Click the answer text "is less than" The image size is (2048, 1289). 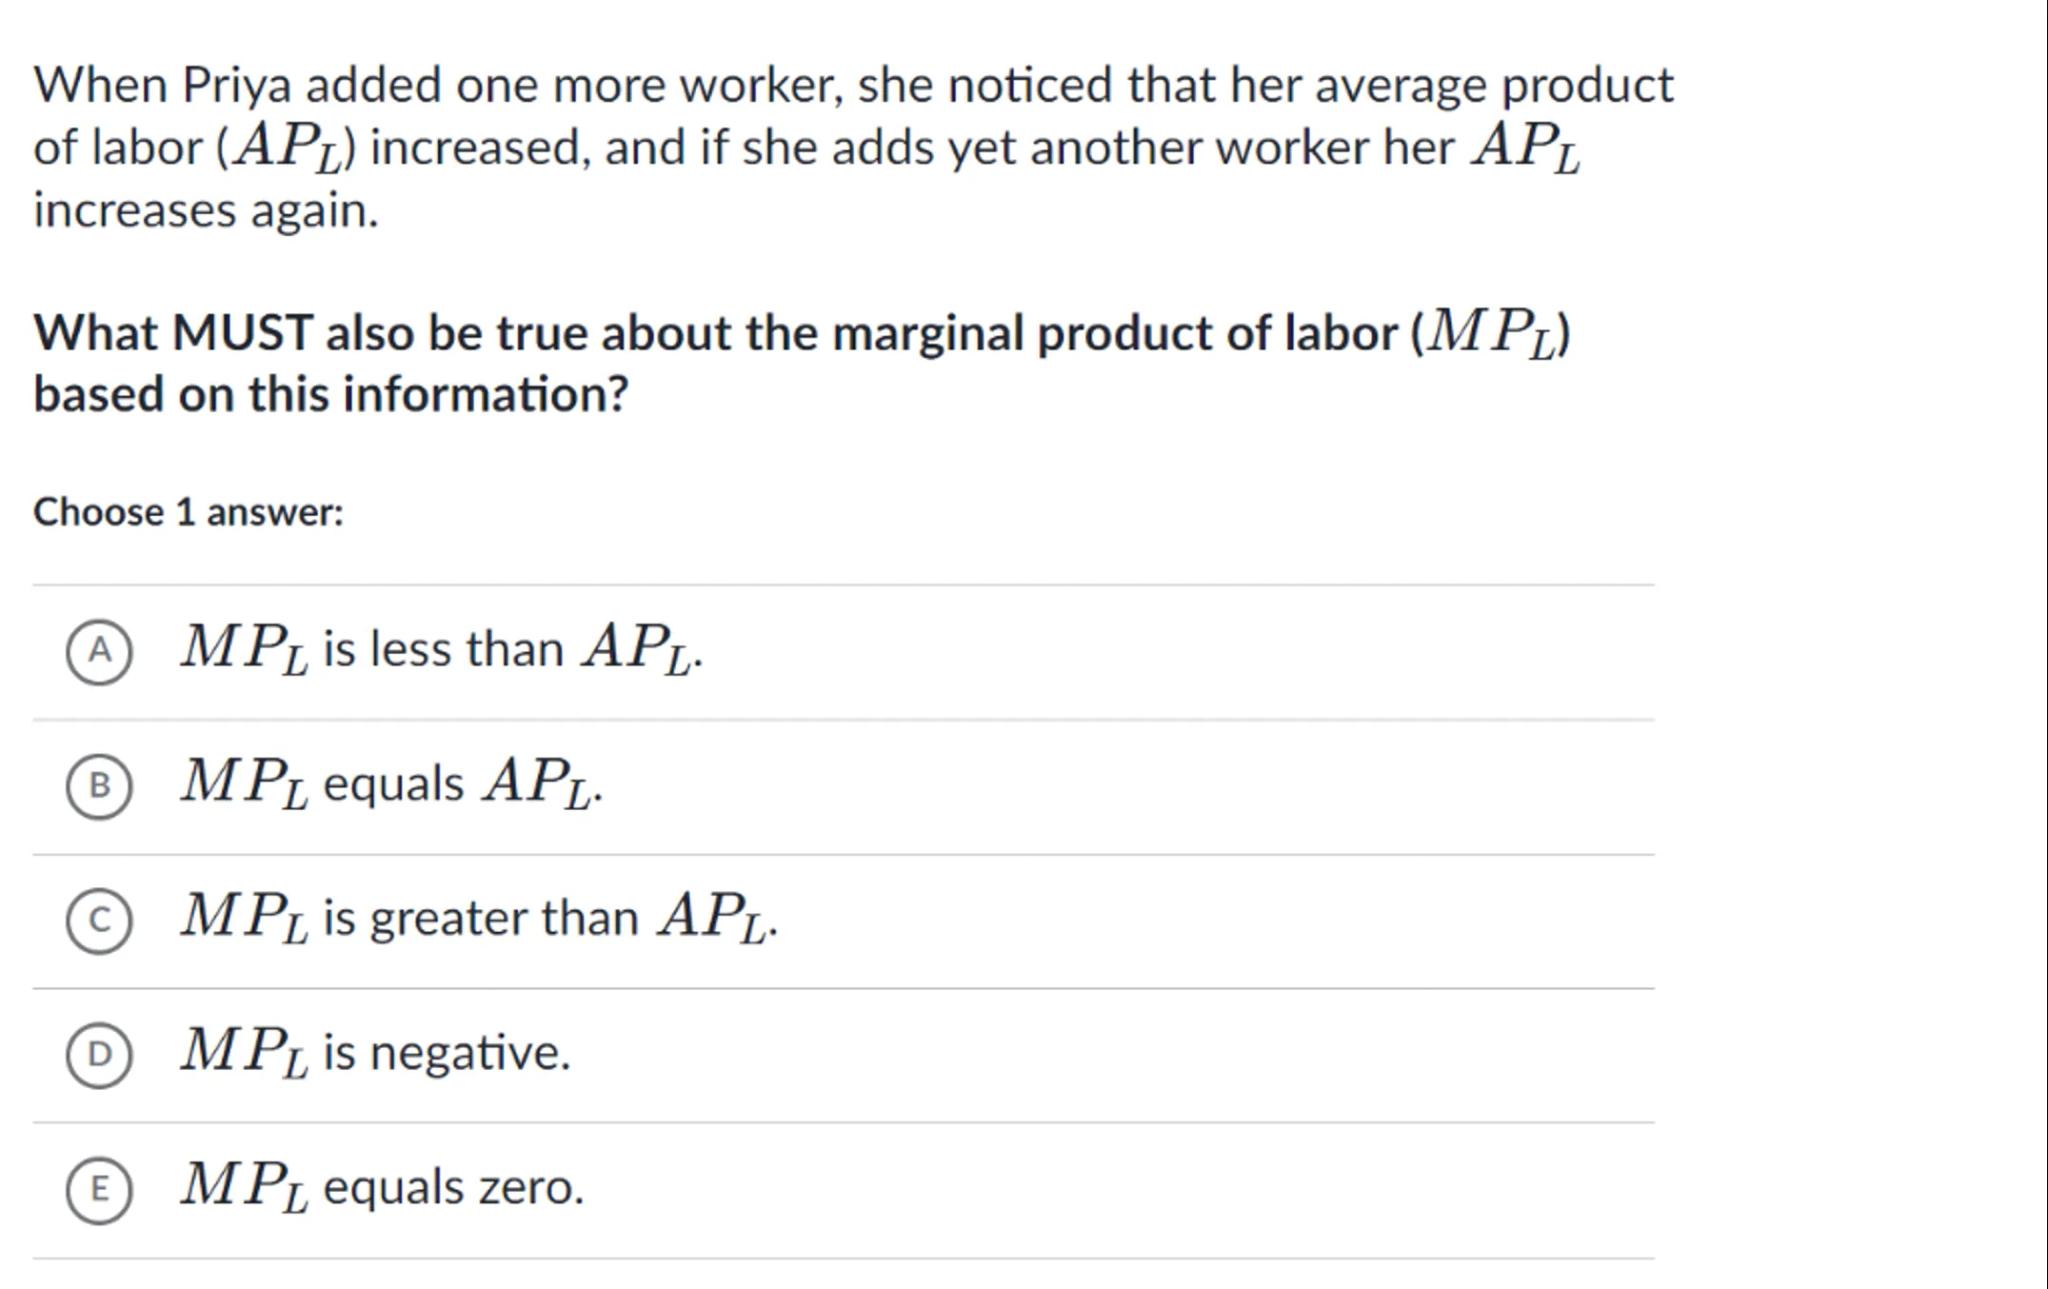(x=443, y=649)
